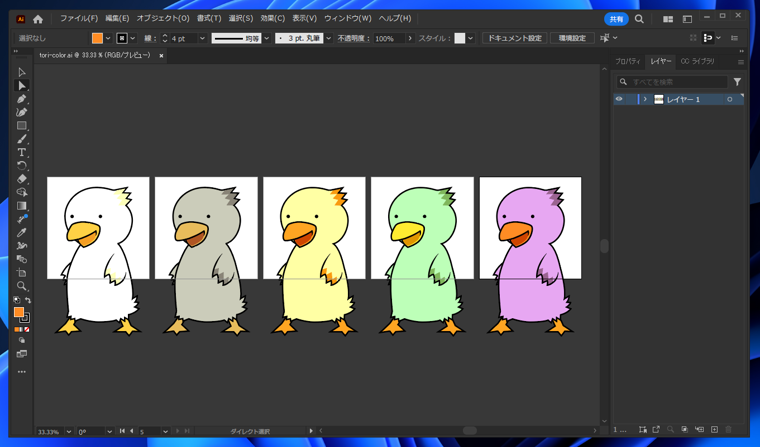Select the Artboard tool
The height and width of the screenshot is (447, 760).
[x=22, y=272]
